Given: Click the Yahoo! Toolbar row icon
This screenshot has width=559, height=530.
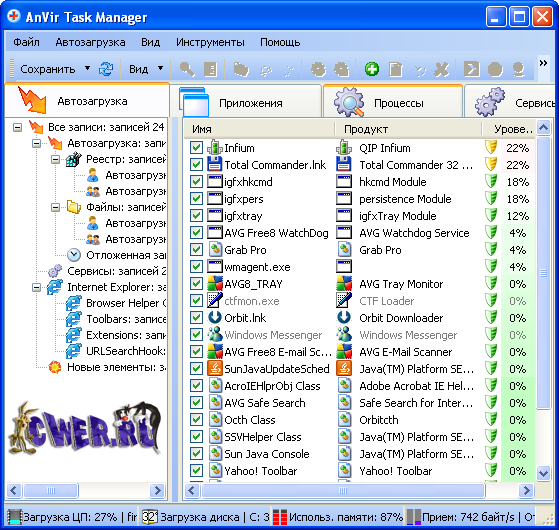Looking at the screenshot, I should 215,471.
